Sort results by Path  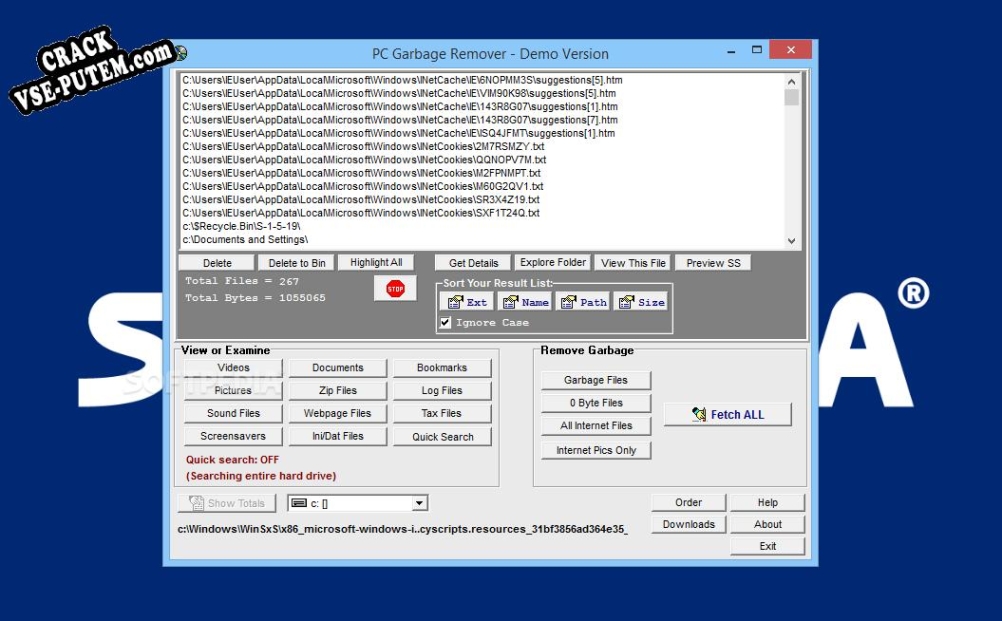click(583, 301)
